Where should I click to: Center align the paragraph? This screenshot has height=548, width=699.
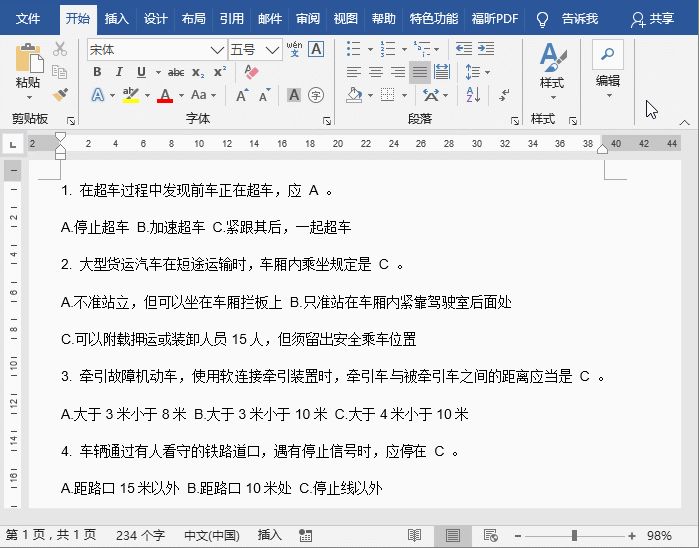376,72
